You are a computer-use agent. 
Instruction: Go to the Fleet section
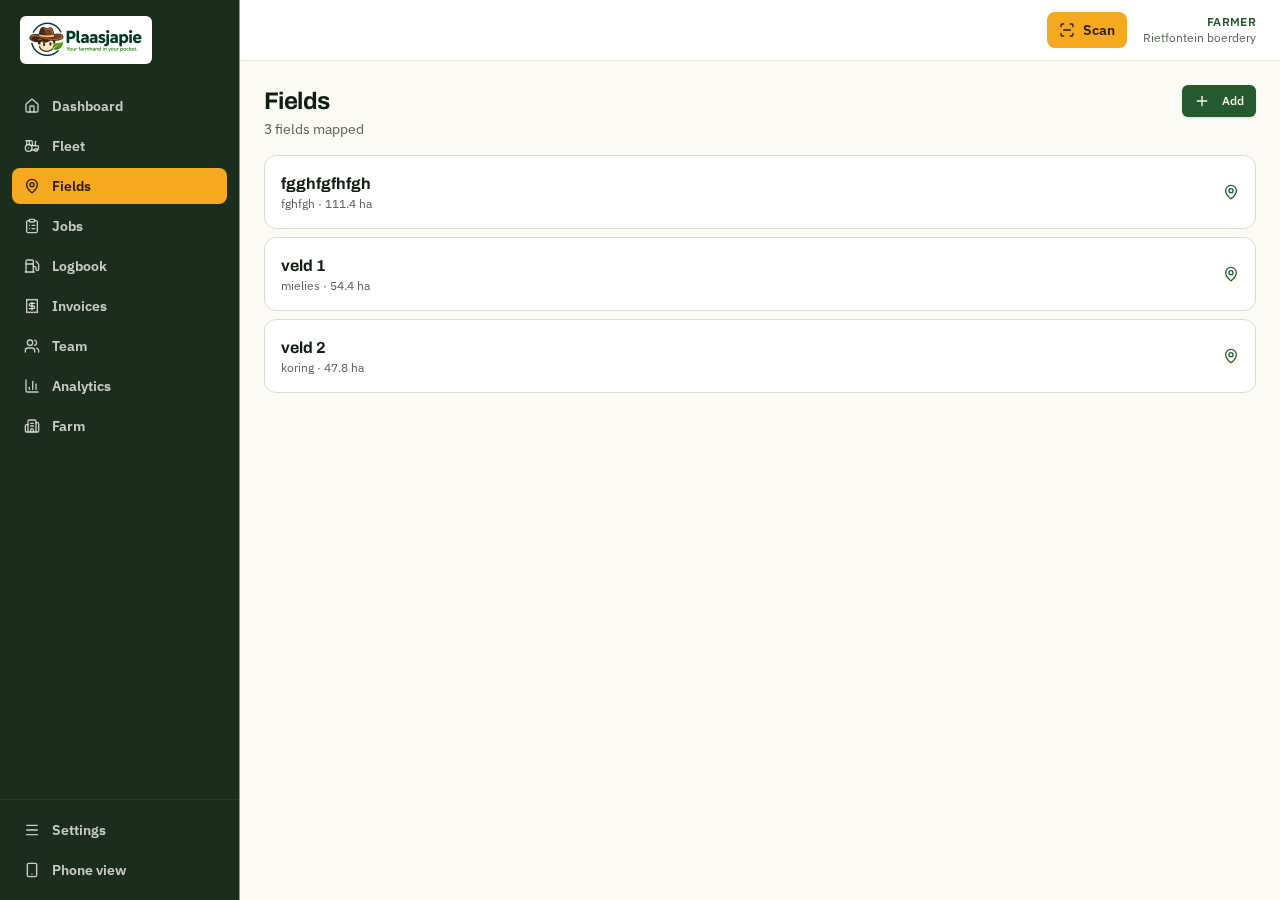pyautogui.click(x=119, y=146)
